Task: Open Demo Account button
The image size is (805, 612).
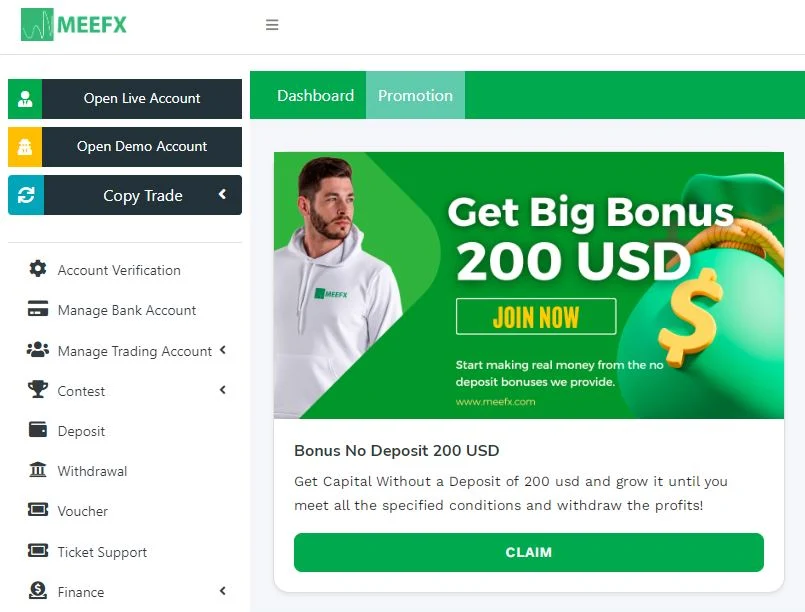Action: point(125,147)
